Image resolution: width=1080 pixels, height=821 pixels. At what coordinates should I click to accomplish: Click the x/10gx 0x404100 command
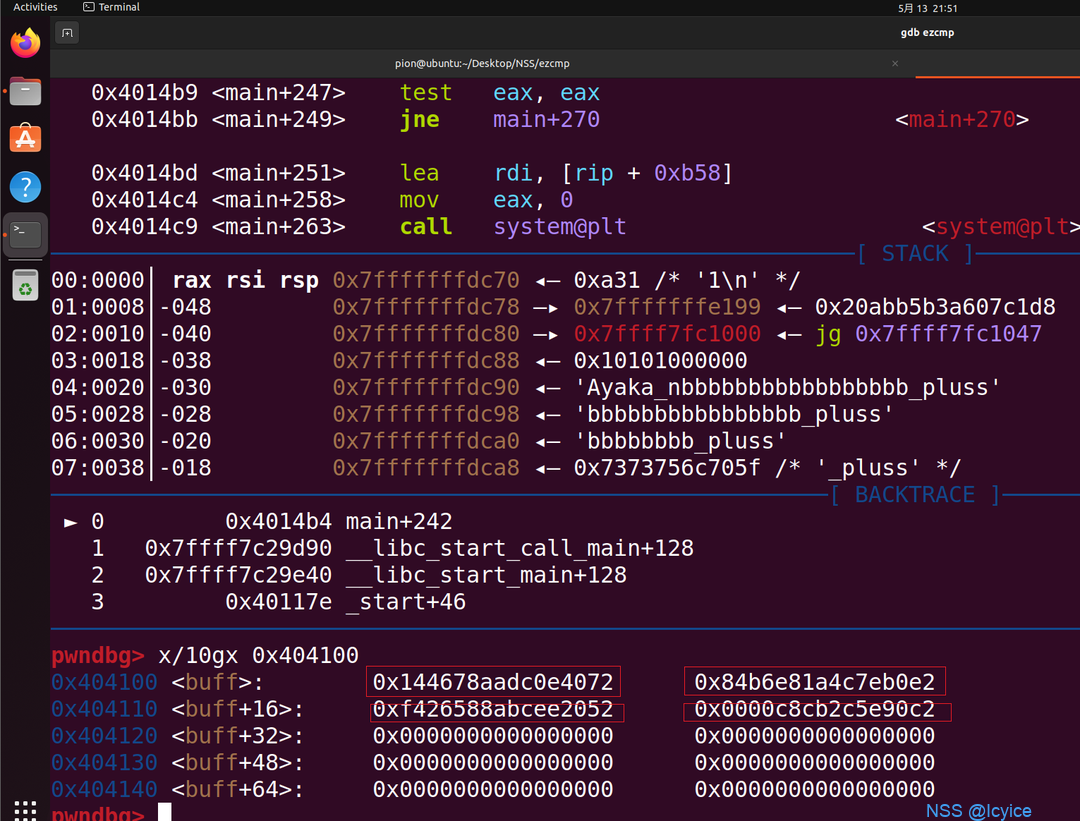point(258,655)
